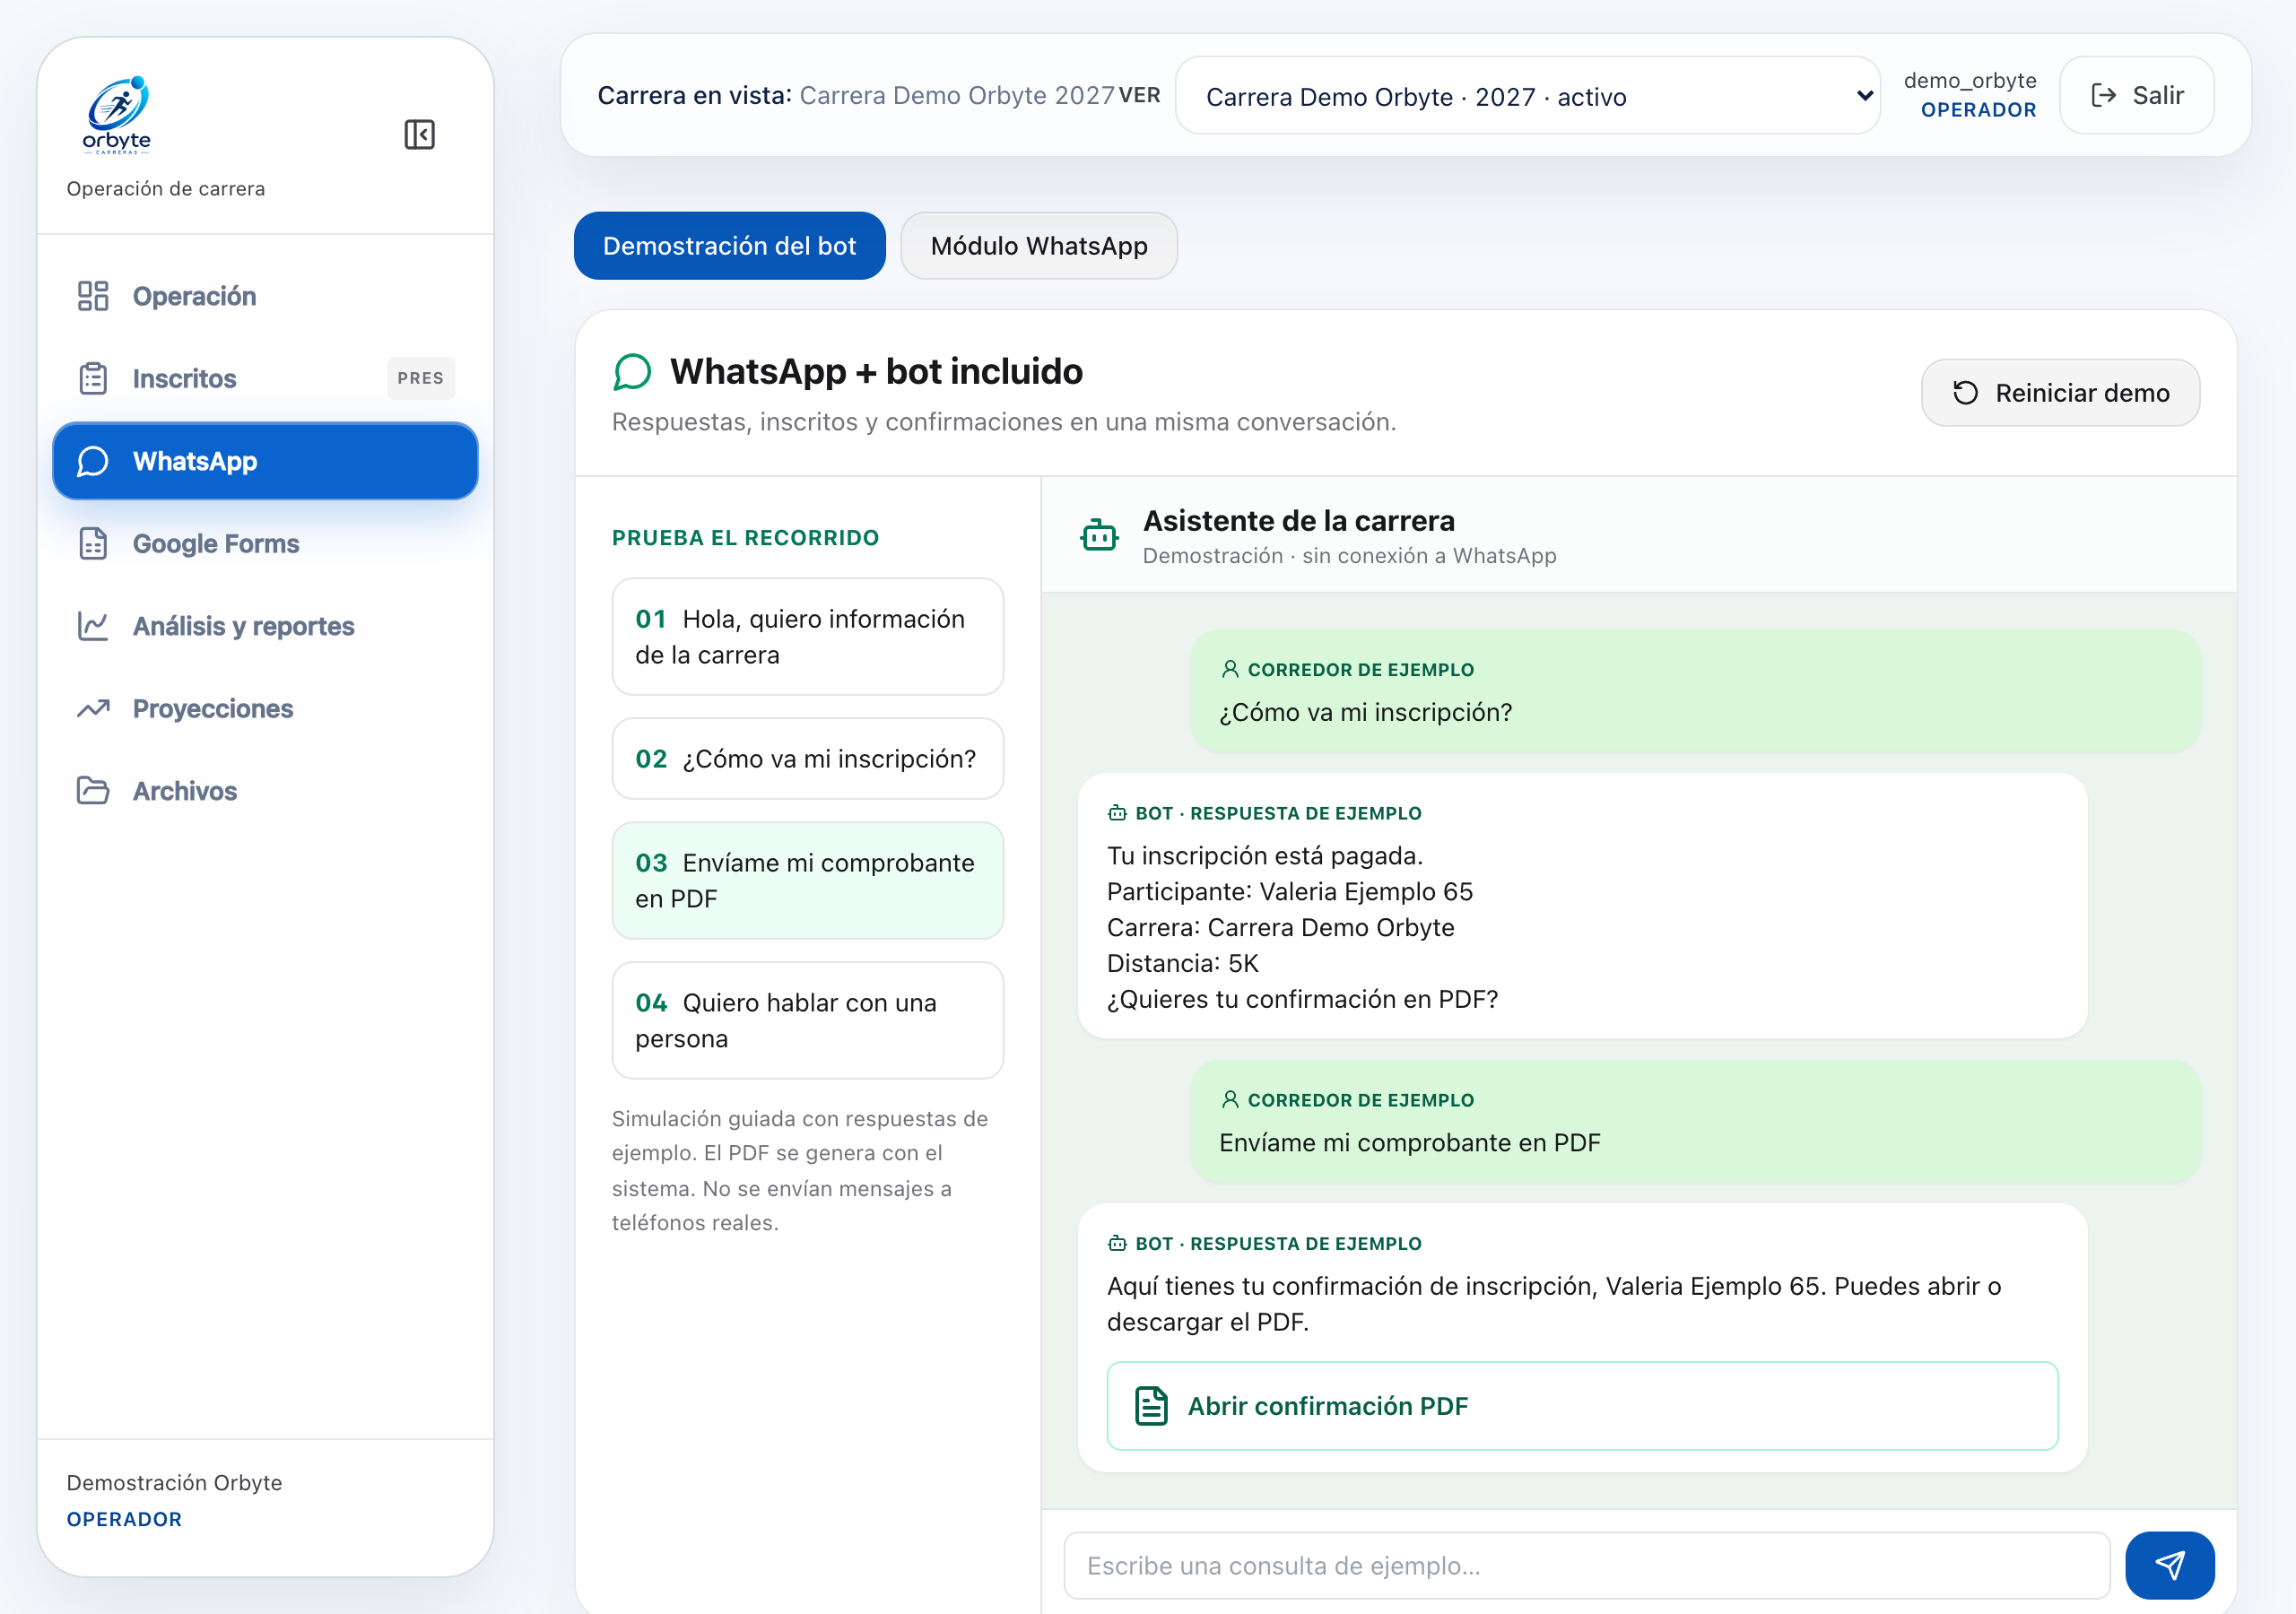Click the PRUEBA EL RECORRIDO heading

(x=745, y=538)
